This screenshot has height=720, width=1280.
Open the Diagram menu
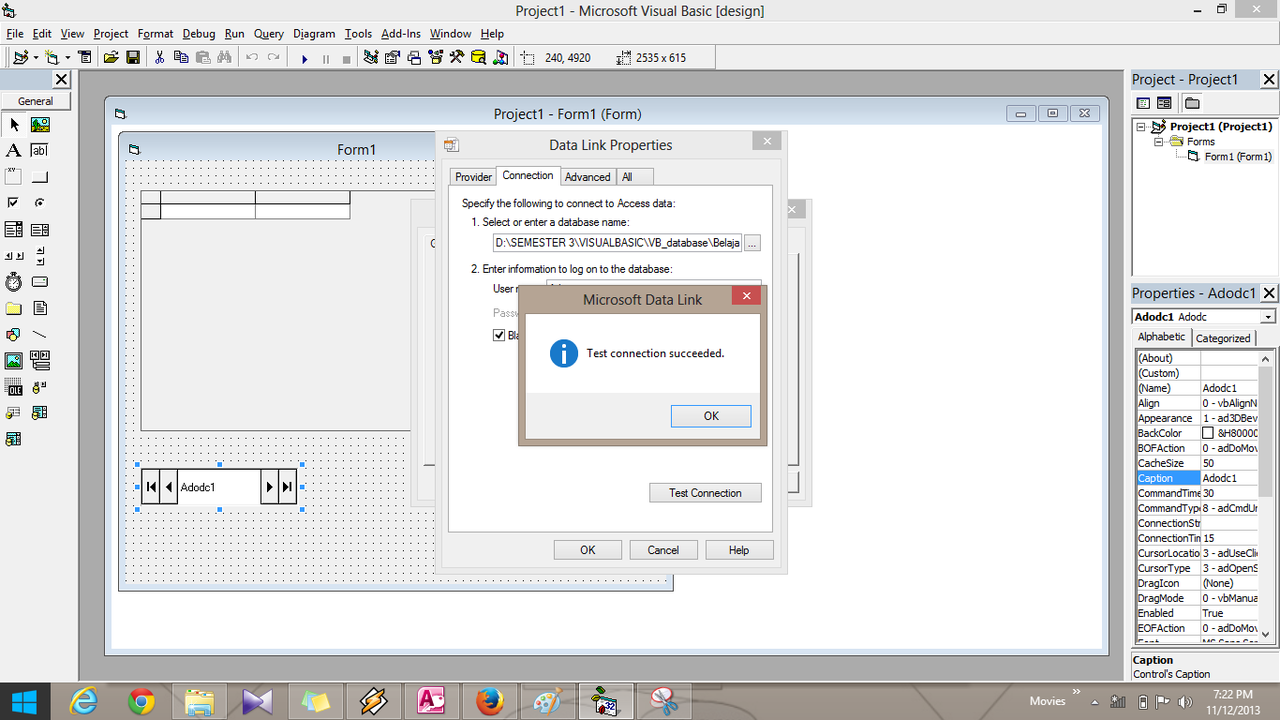click(314, 34)
